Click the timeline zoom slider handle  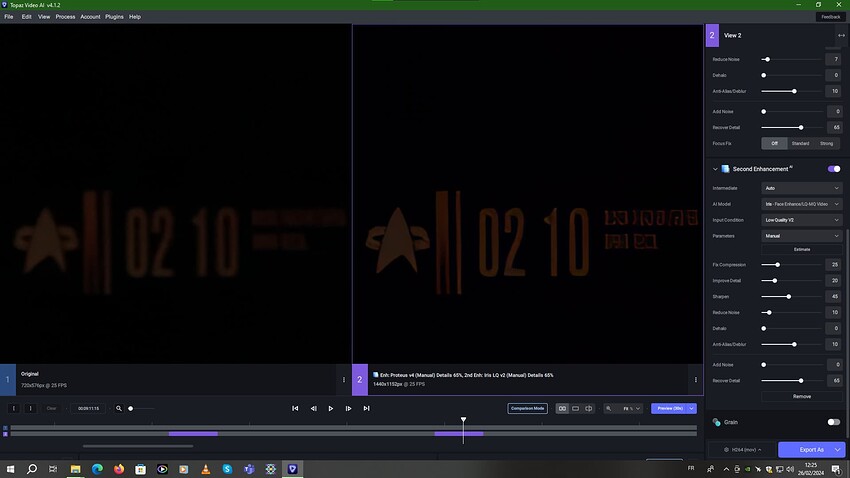[x=131, y=408]
